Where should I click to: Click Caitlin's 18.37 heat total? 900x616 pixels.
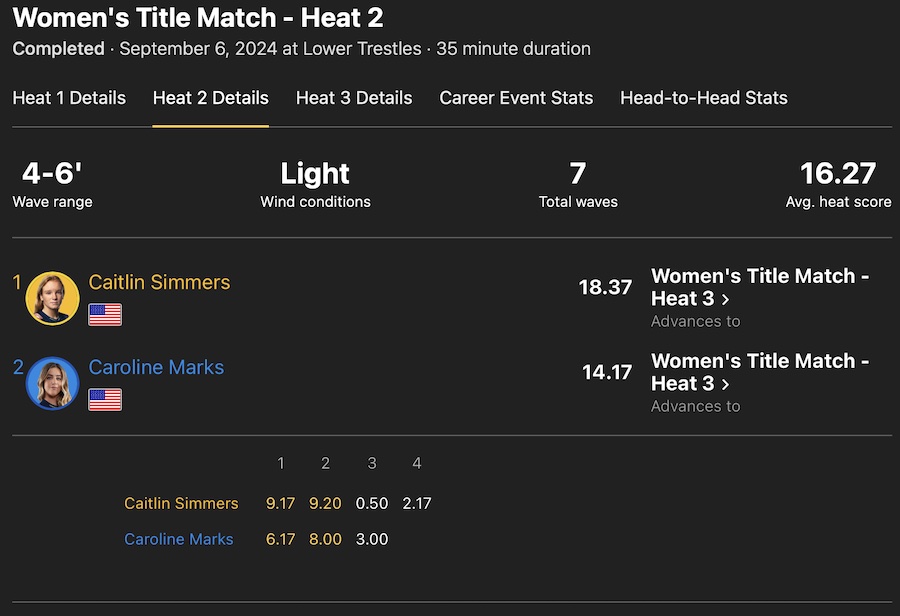pyautogui.click(x=605, y=287)
